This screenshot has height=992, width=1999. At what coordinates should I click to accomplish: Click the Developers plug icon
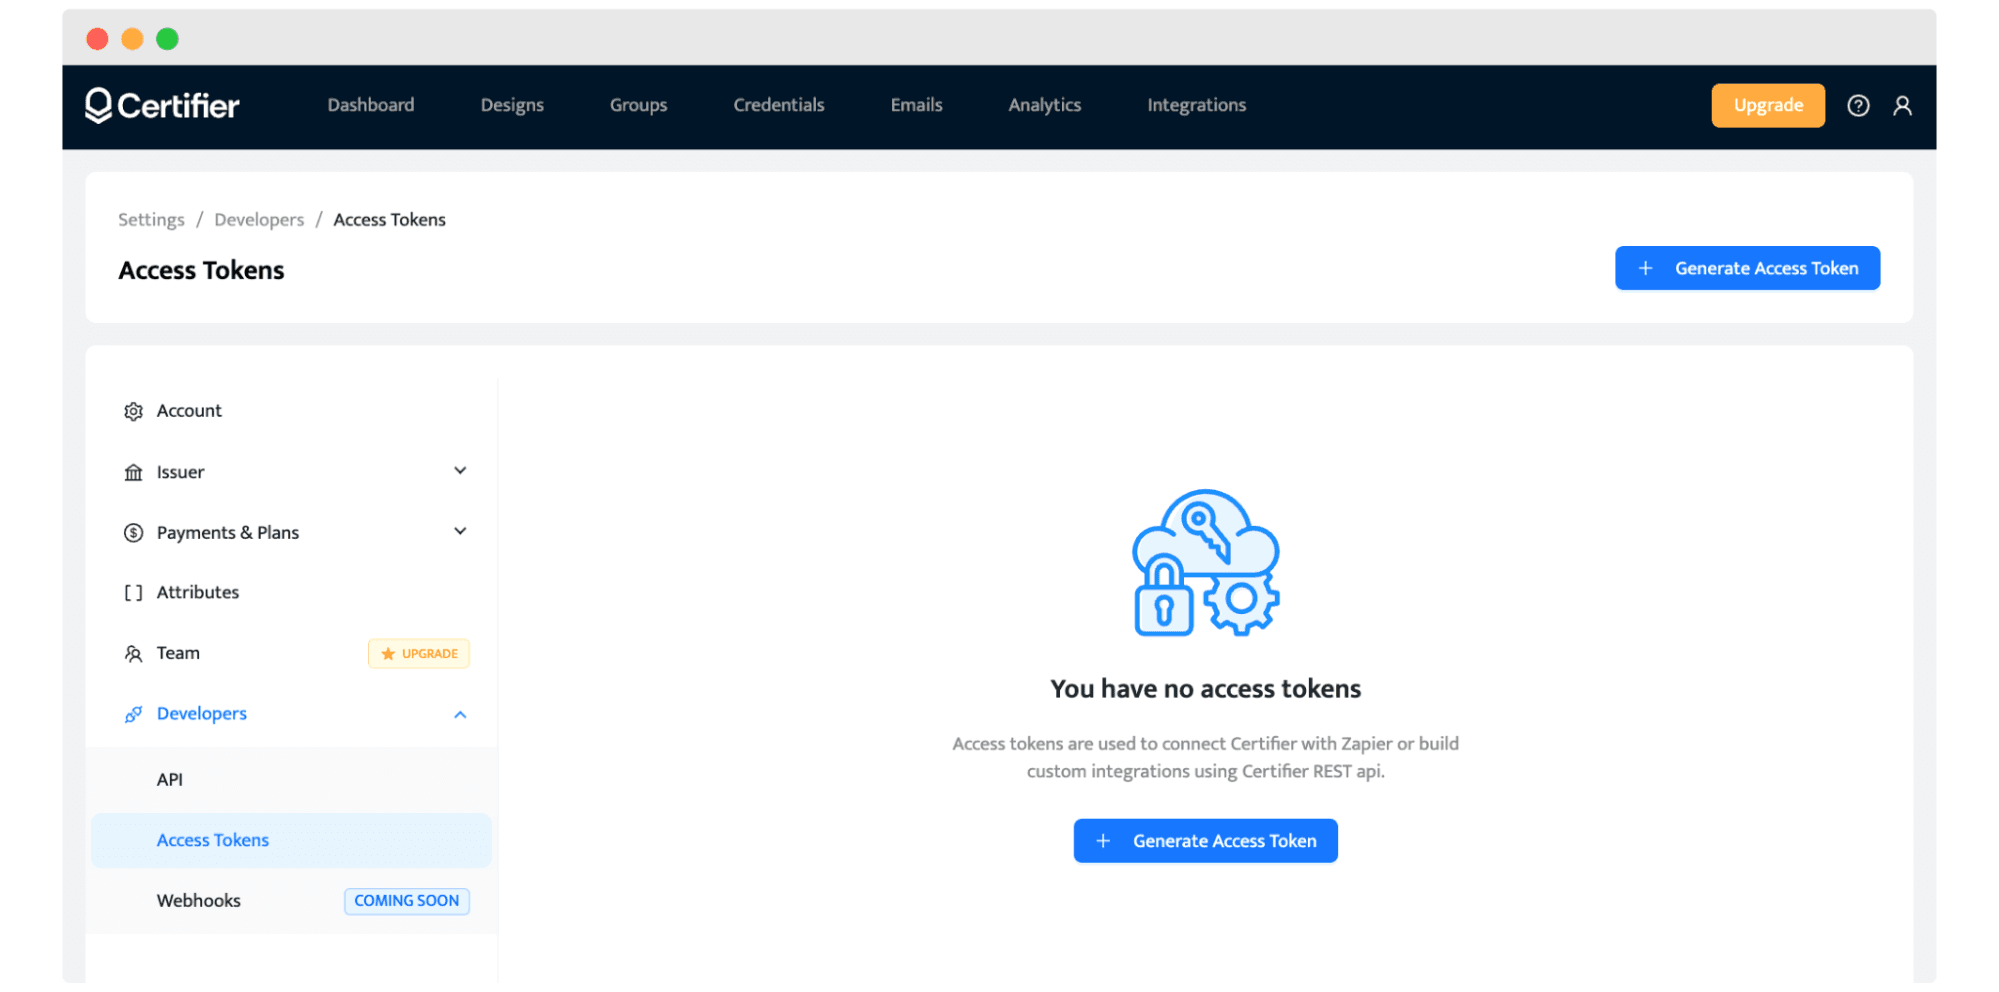click(x=133, y=714)
